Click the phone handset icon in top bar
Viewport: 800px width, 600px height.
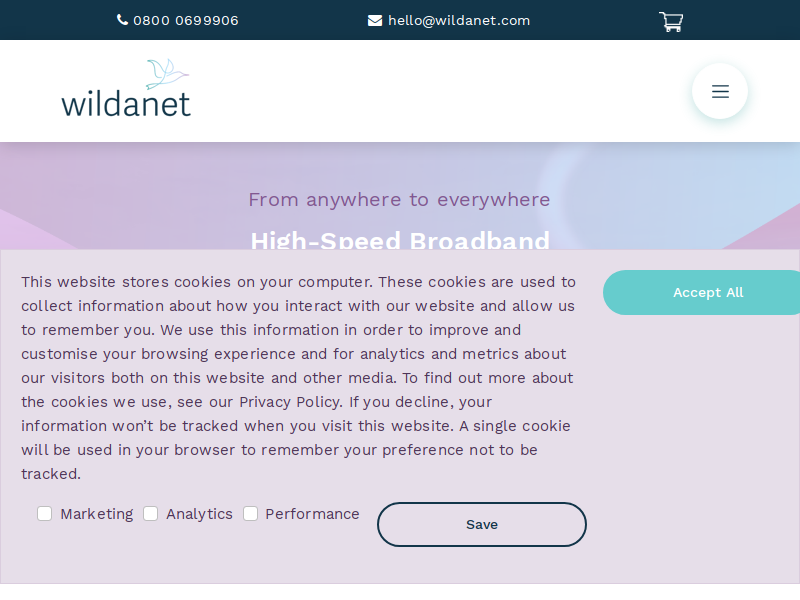tap(122, 20)
